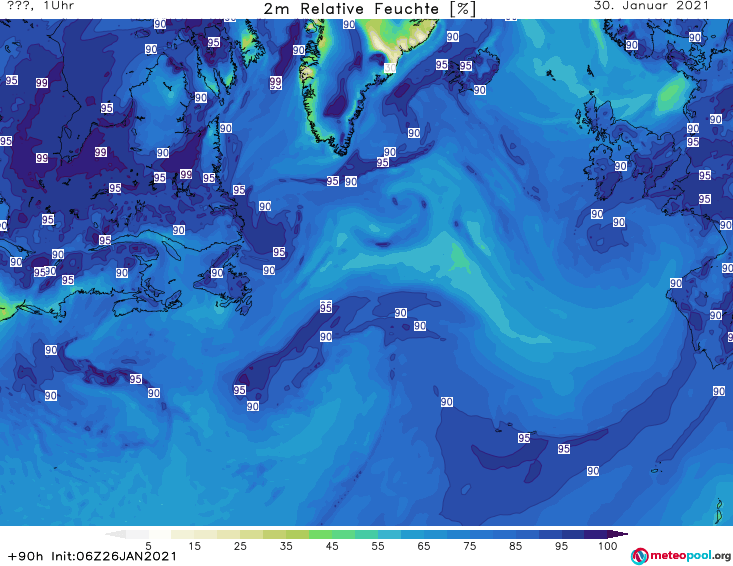Click the legend value '25'
This screenshot has height=566, width=733.
[240, 545]
